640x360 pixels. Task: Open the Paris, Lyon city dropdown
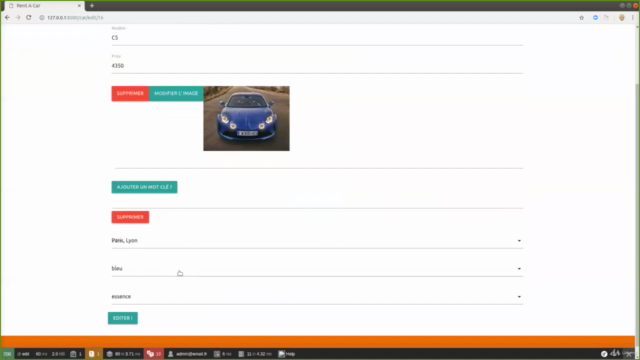(317, 240)
